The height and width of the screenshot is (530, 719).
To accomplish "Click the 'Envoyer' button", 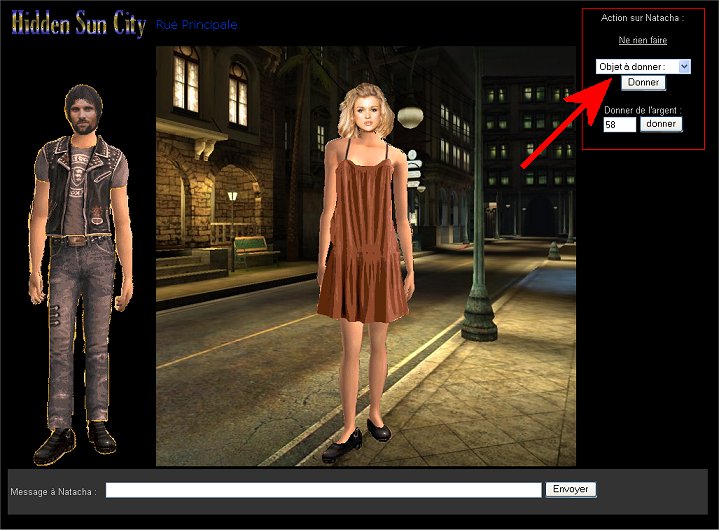I will coord(570,489).
